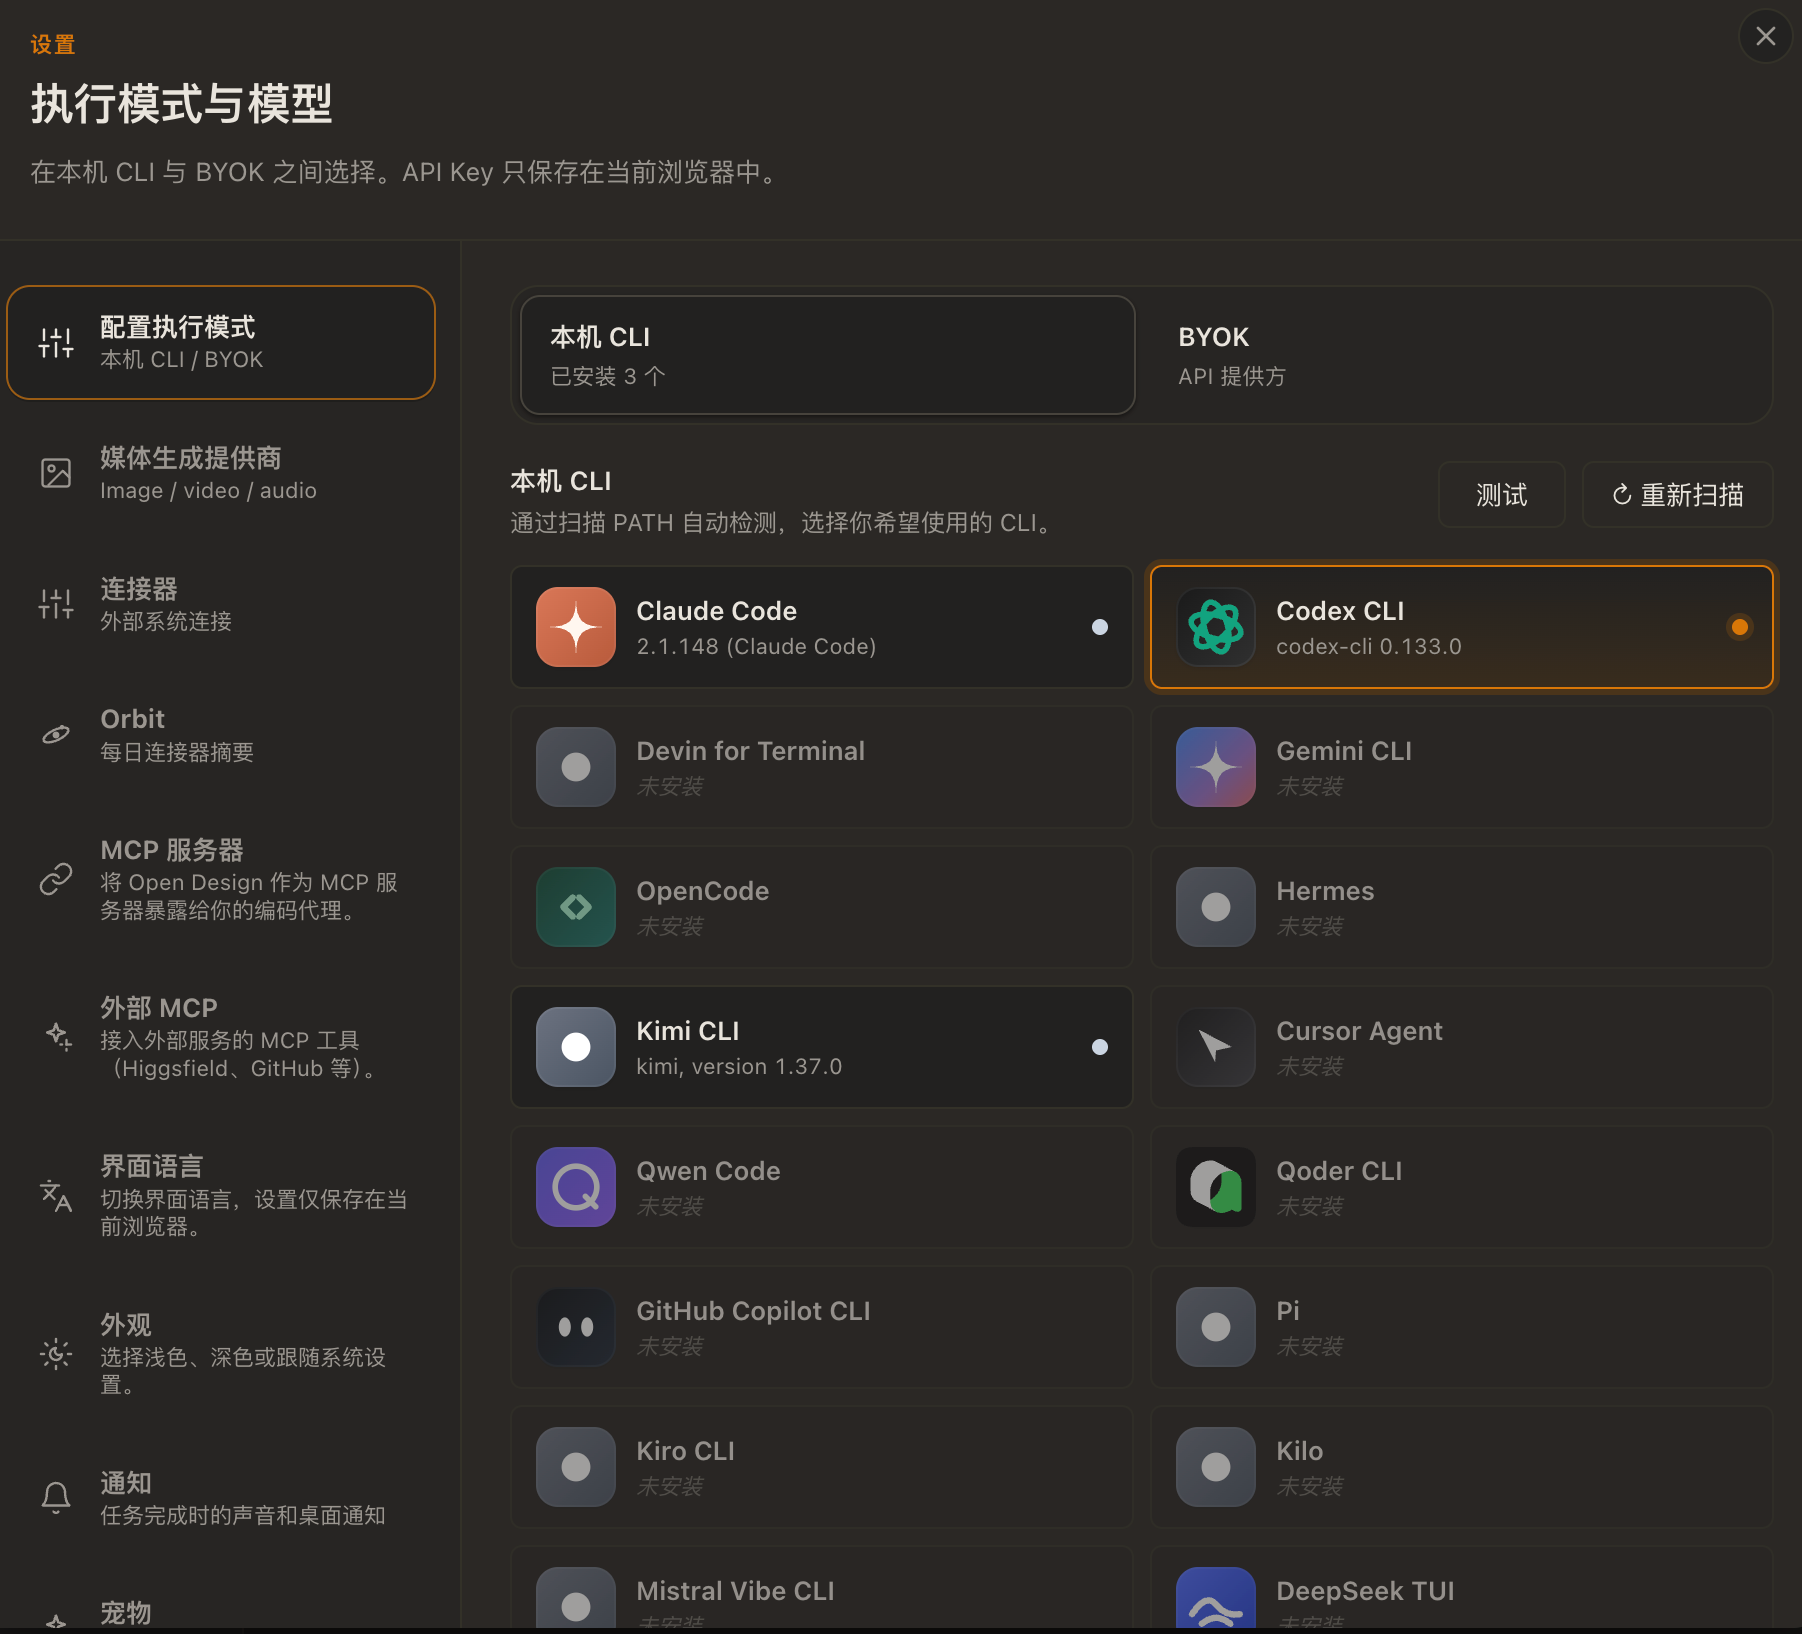Select the Kimi CLI radio dot
This screenshot has width=1802, height=1634.
1100,1047
